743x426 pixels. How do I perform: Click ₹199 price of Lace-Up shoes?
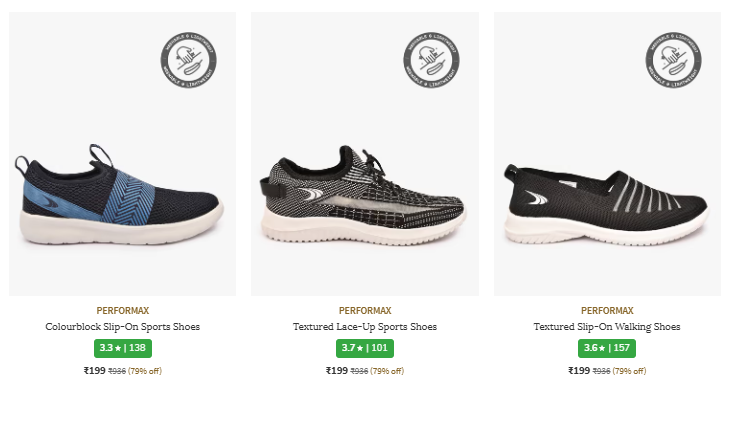click(337, 371)
